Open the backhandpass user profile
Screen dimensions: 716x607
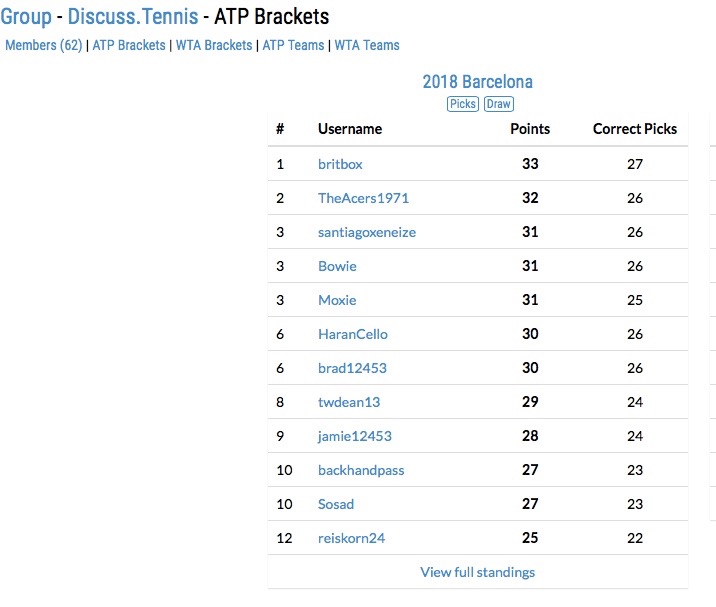pyautogui.click(x=361, y=470)
